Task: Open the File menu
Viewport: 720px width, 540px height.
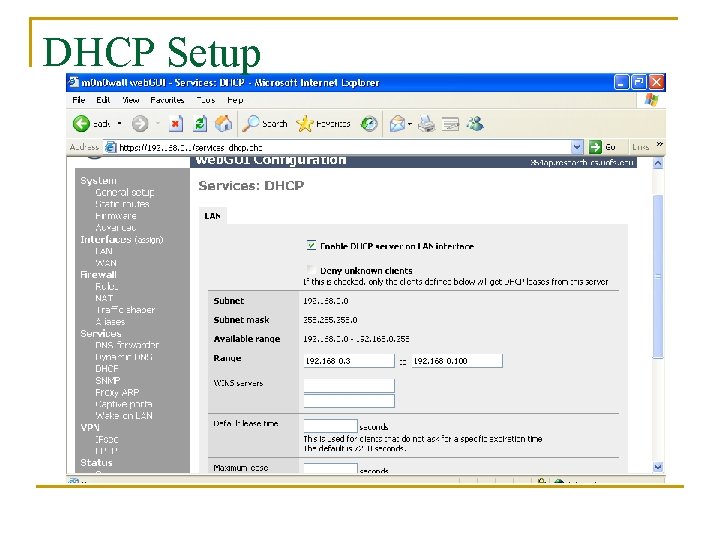Action: pyautogui.click(x=79, y=100)
